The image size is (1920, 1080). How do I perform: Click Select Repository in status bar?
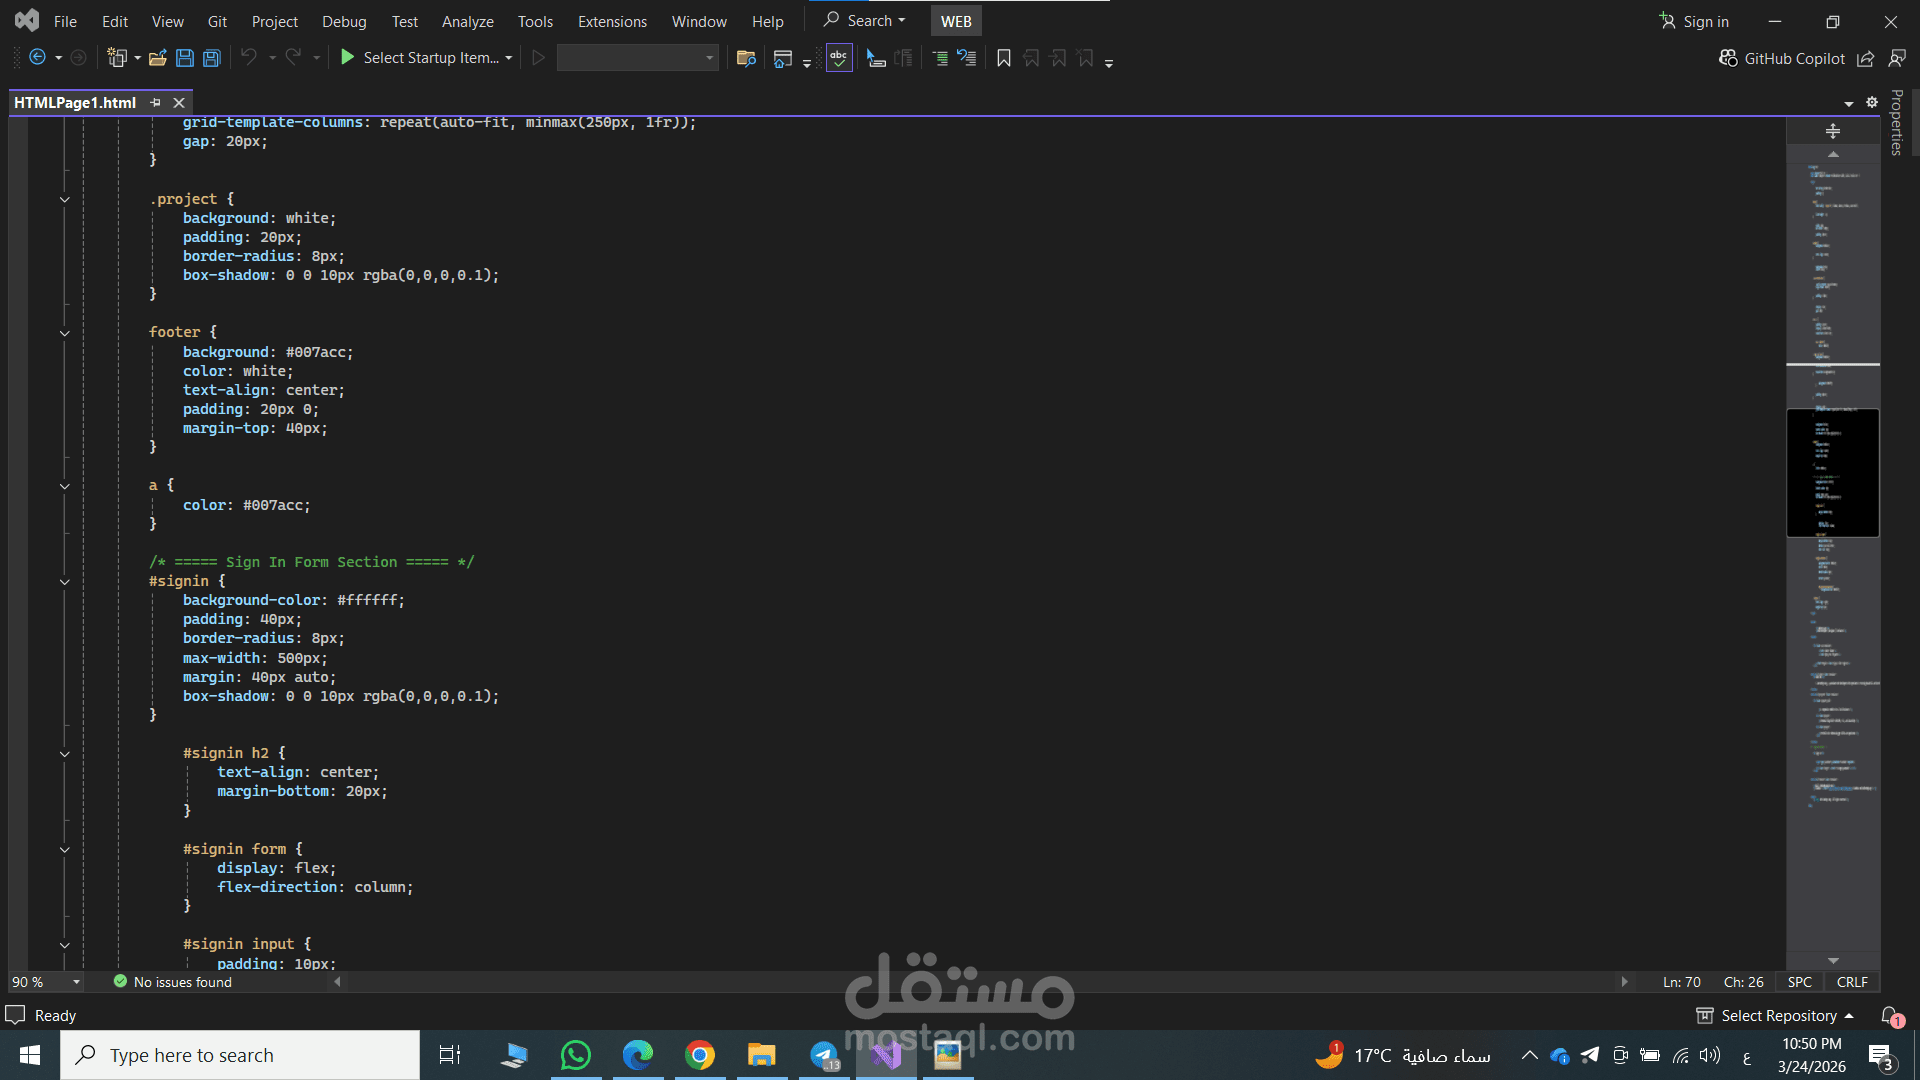[x=1778, y=1015]
